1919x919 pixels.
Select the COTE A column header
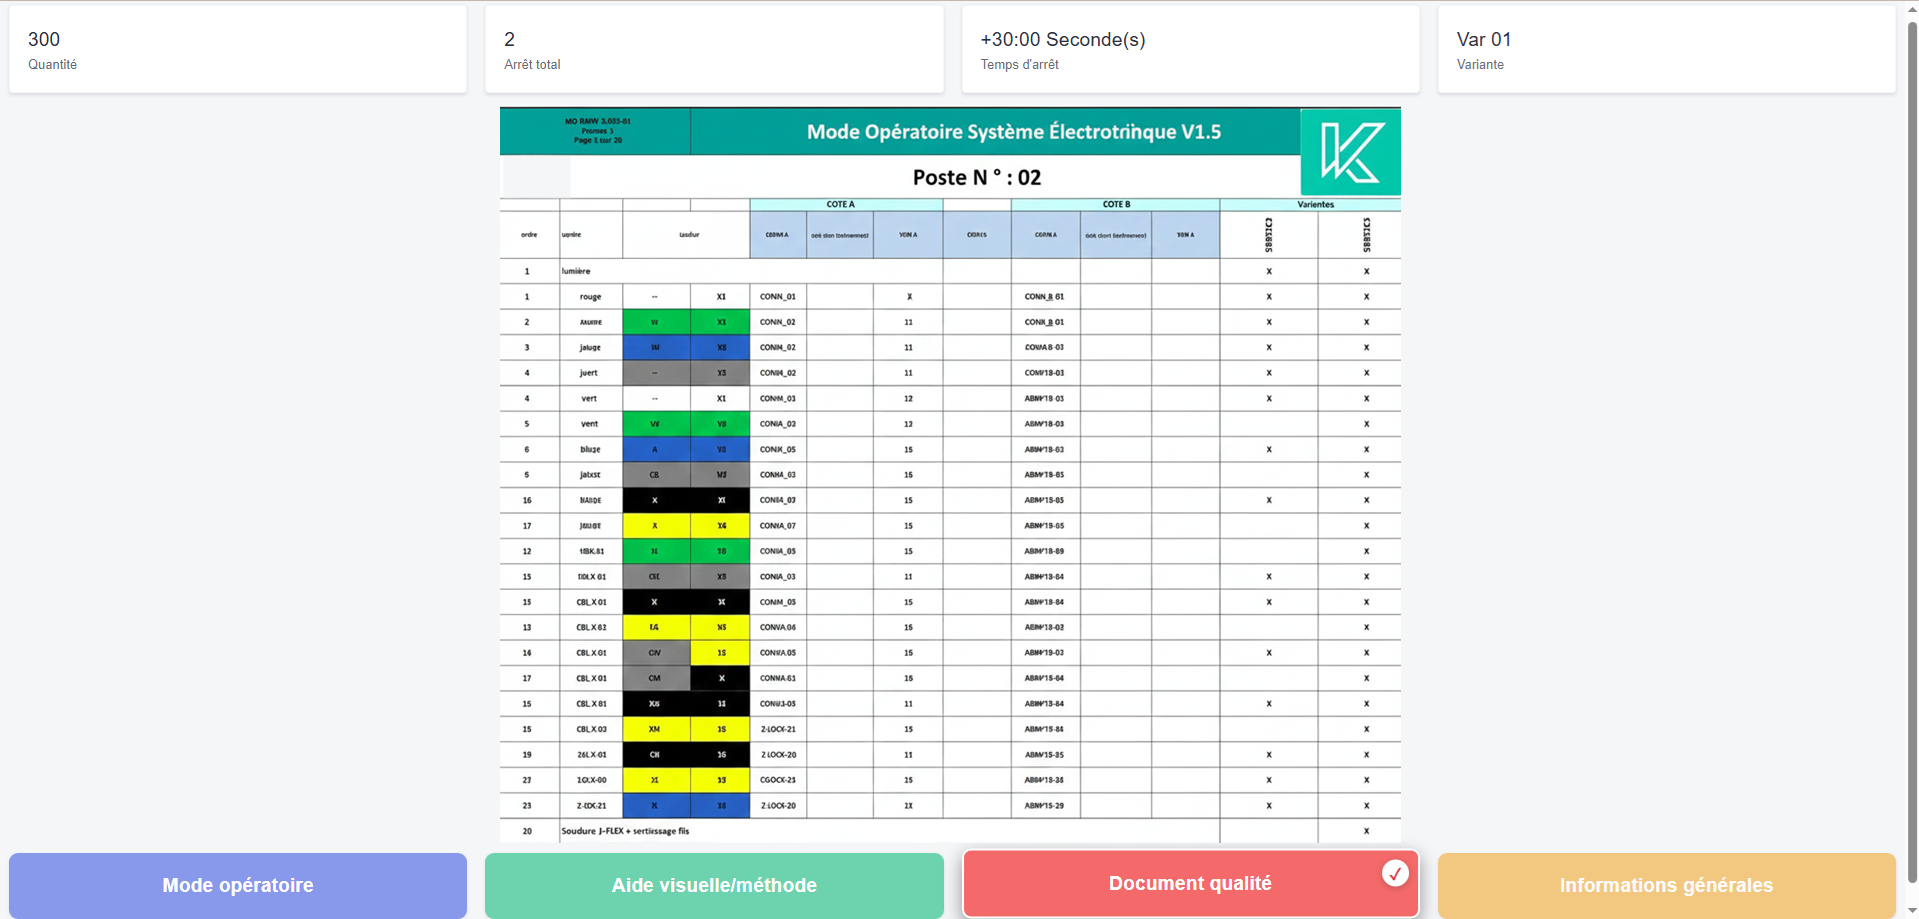tap(840, 204)
